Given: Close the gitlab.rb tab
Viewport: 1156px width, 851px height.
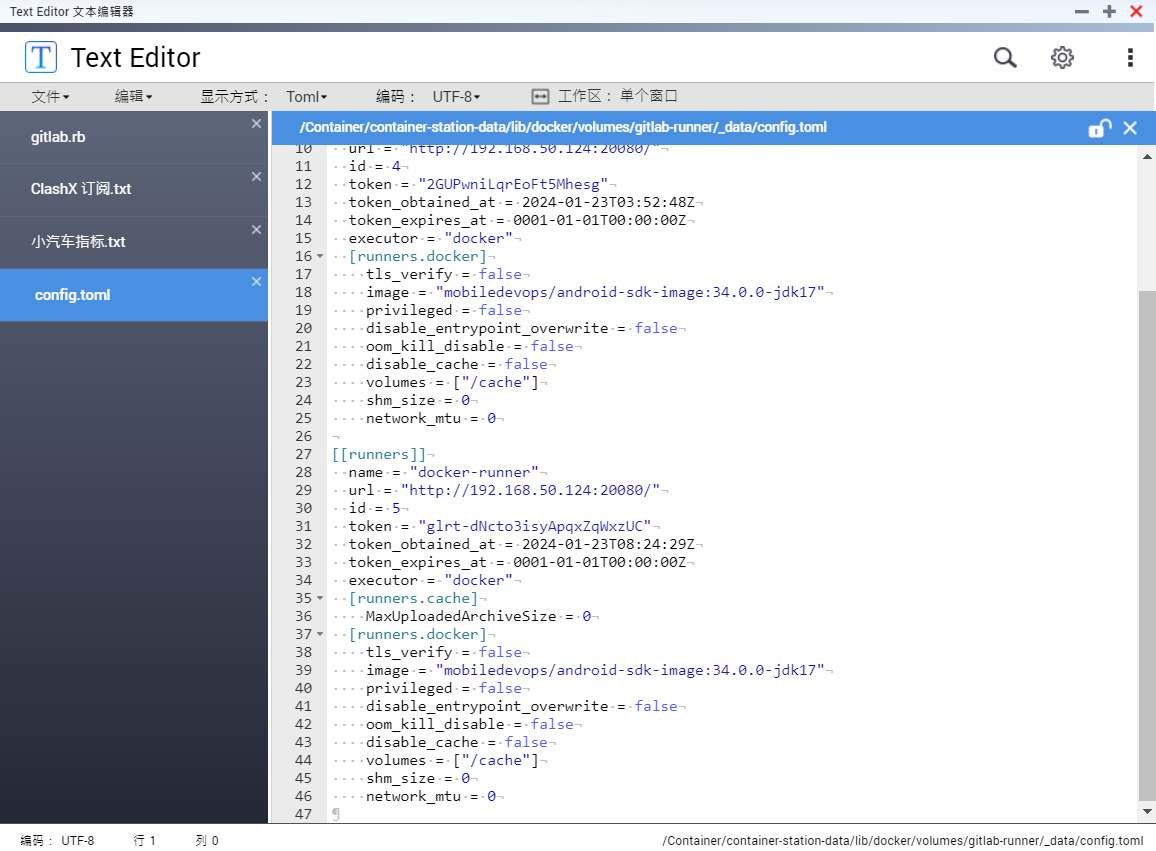Looking at the screenshot, I should (x=256, y=124).
